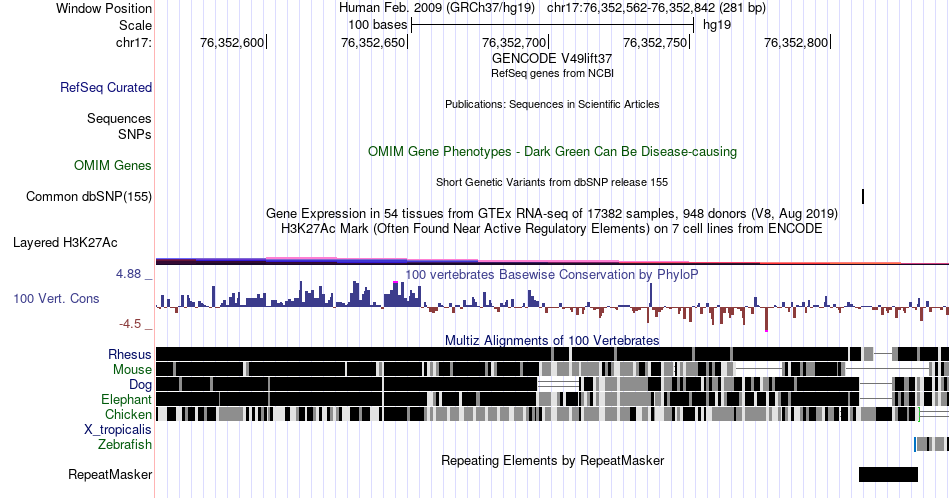Click 'Publications: Sequences in Scientific Articles' title
The image size is (950, 498).
pos(552,104)
